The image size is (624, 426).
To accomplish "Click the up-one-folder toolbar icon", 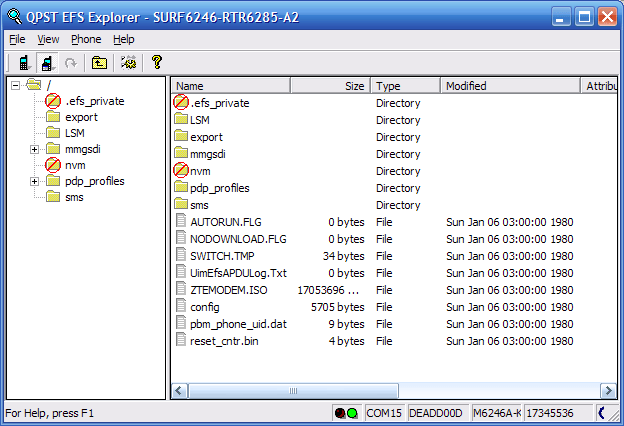I will click(99, 63).
